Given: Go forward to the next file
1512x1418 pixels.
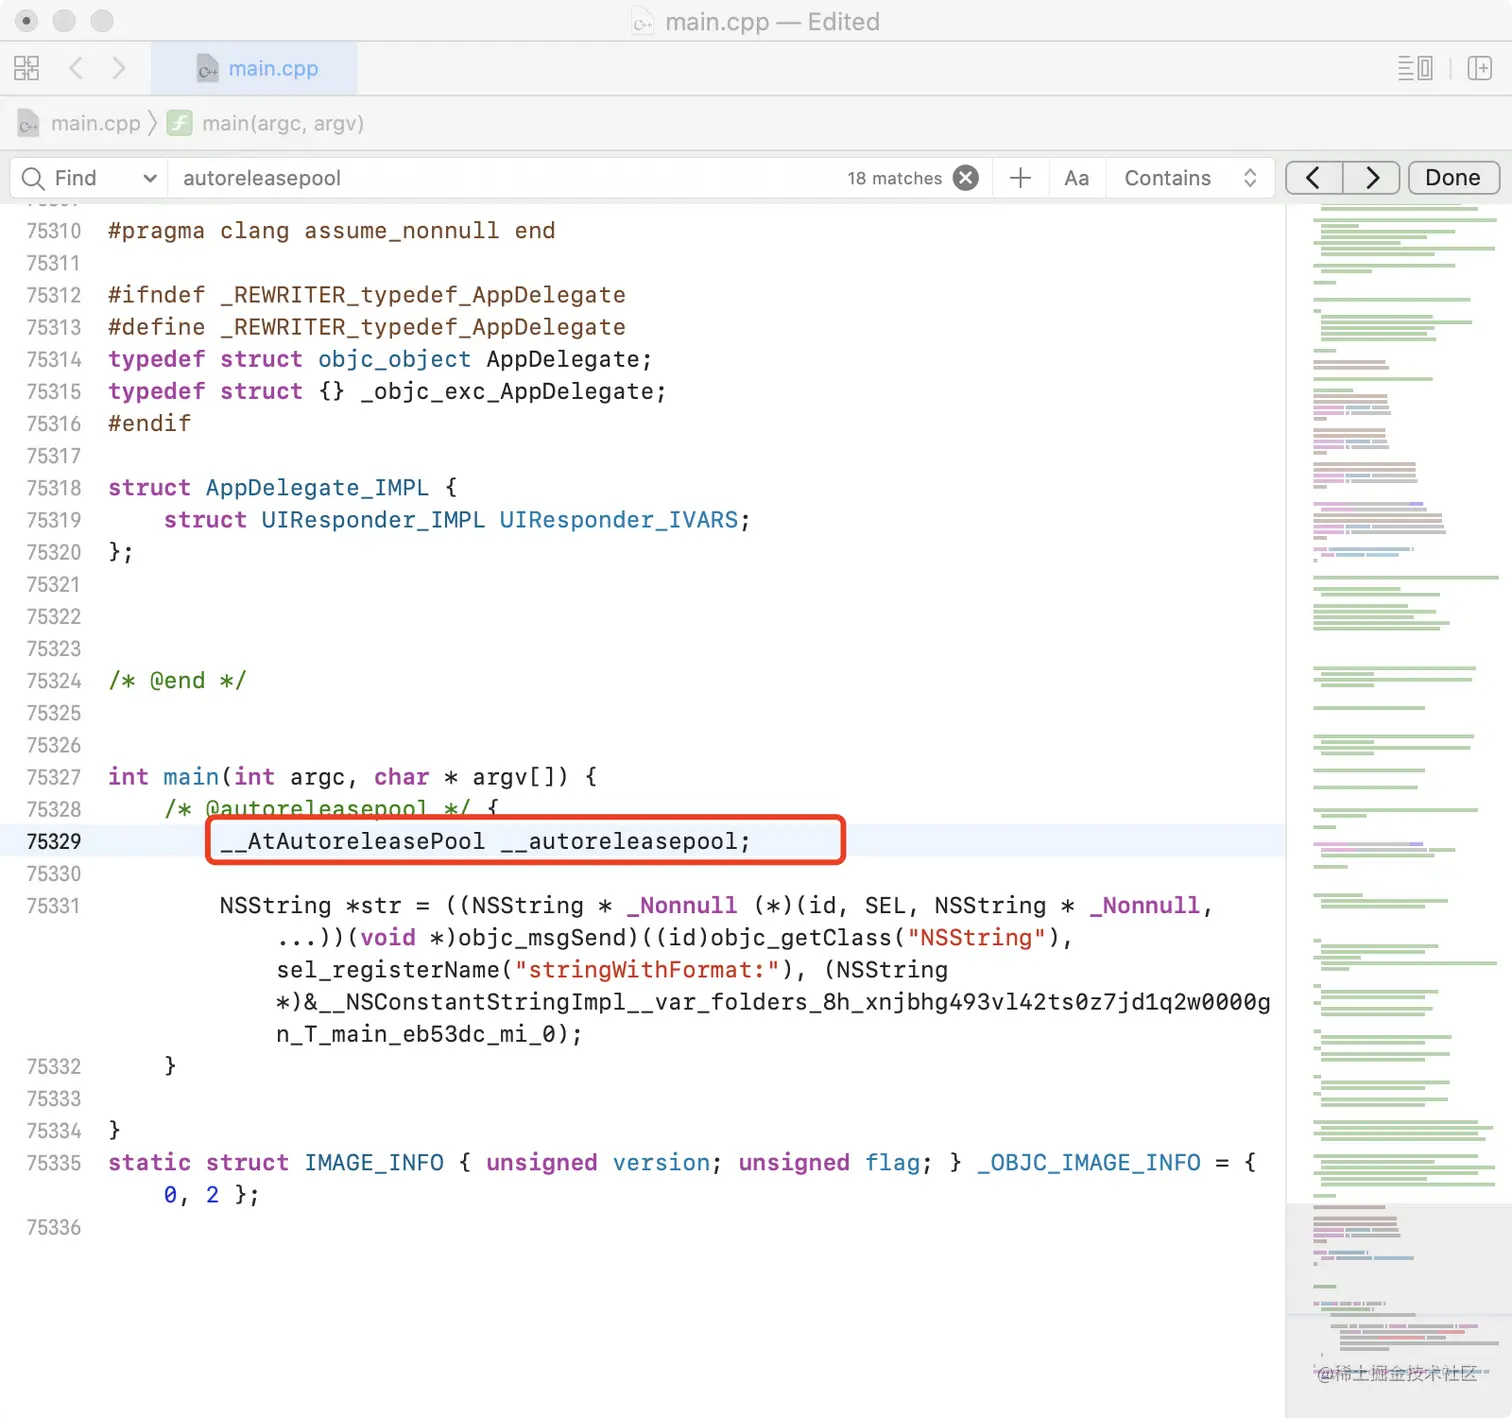Looking at the screenshot, I should click(x=119, y=68).
